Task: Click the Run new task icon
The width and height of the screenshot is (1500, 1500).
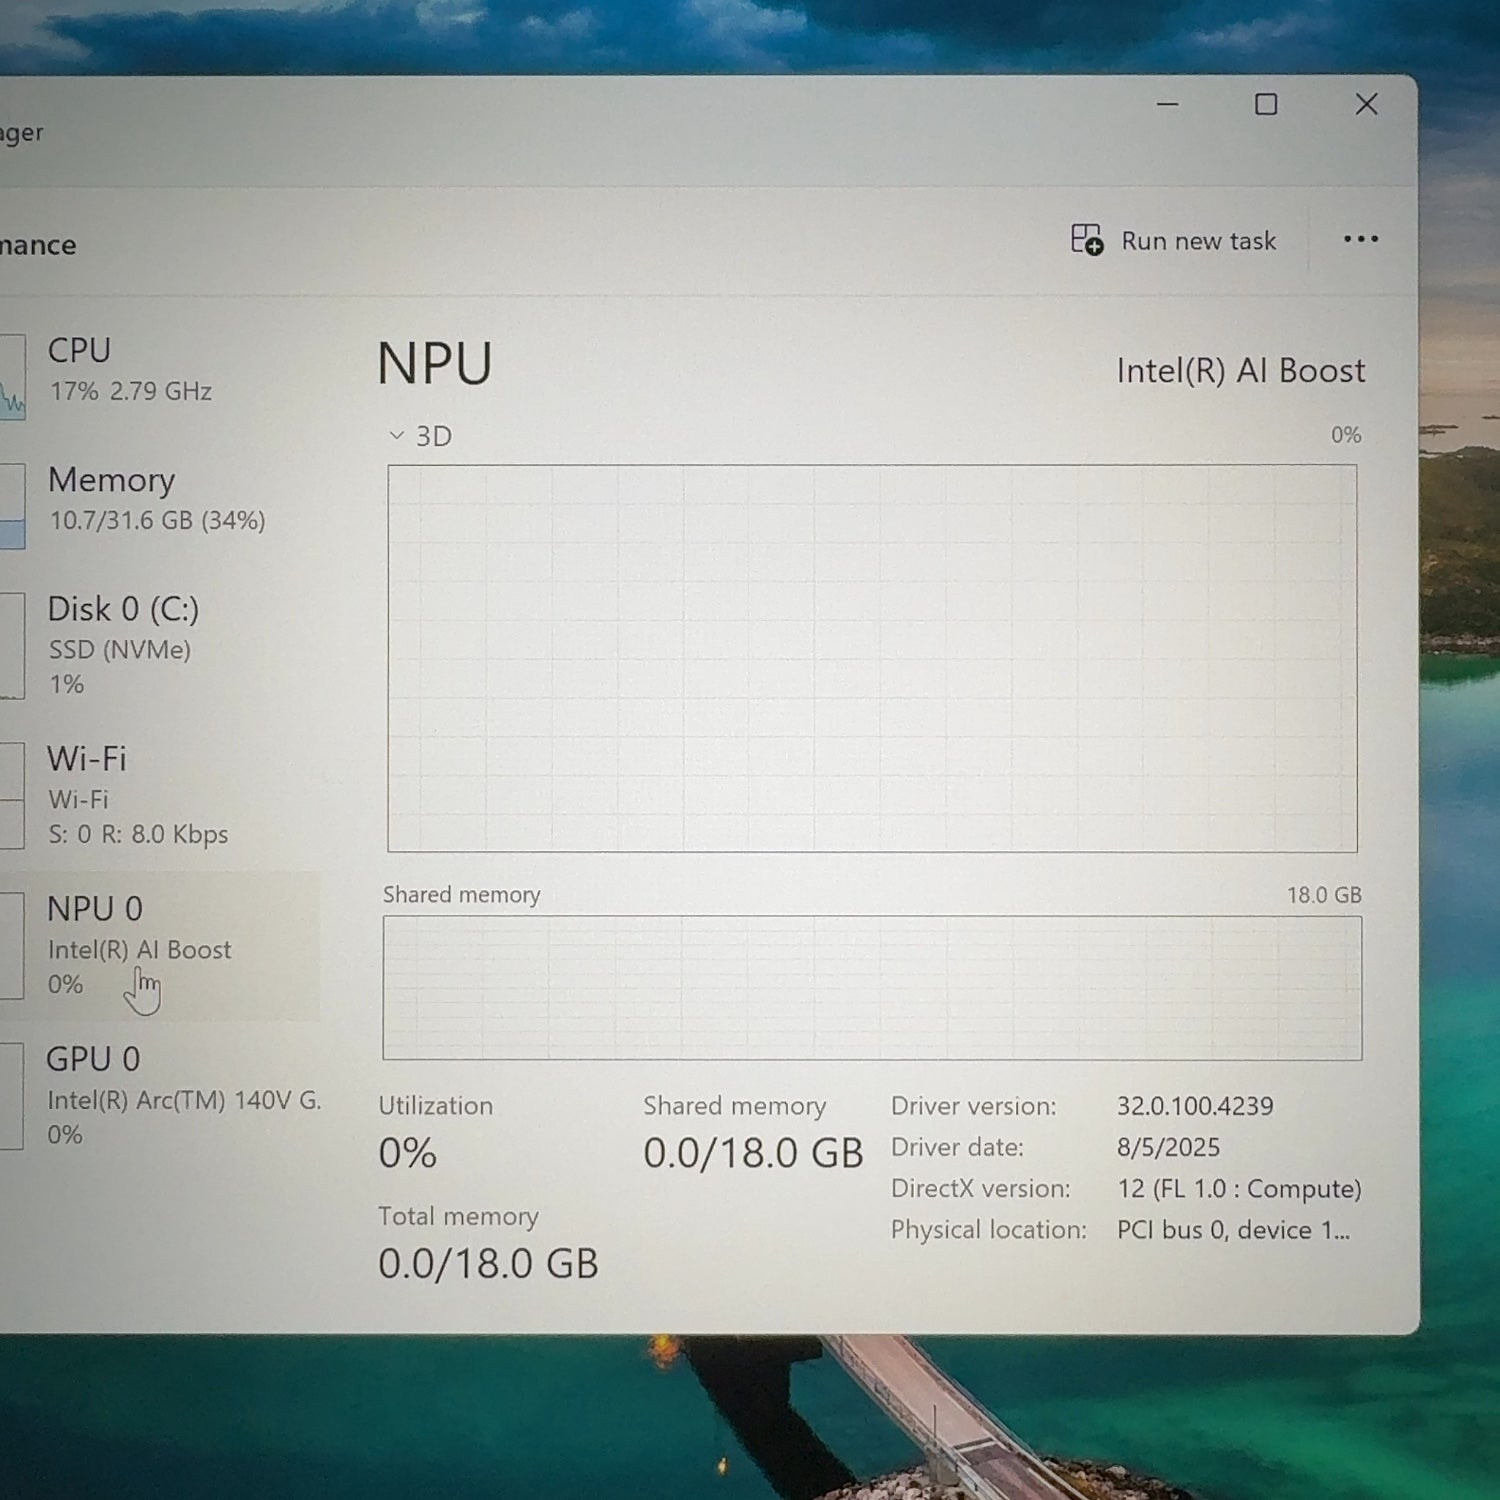Action: [x=1087, y=240]
